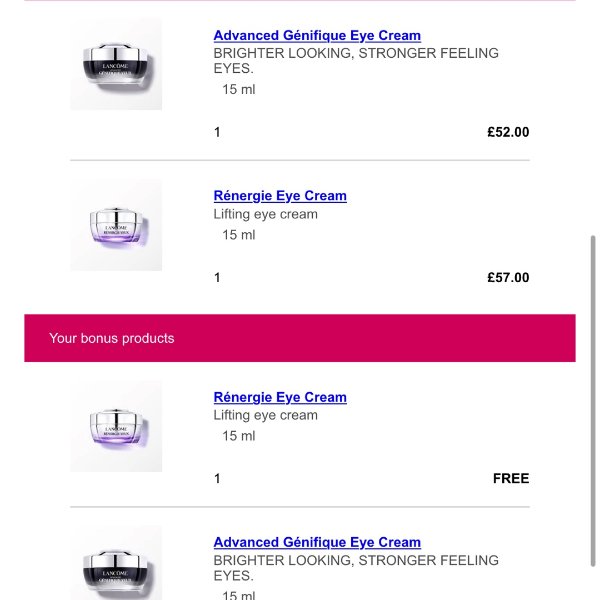Viewport: 600px width, 600px height.
Task: Click 'Lifting eye cream' under the £57.00 item
Action: (x=266, y=214)
